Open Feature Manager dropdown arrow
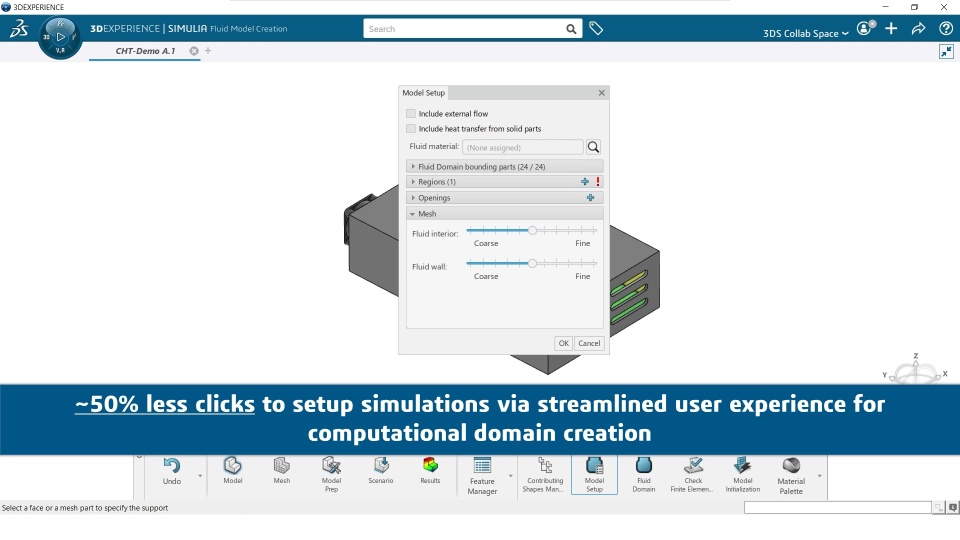The width and height of the screenshot is (960, 540). pos(511,476)
